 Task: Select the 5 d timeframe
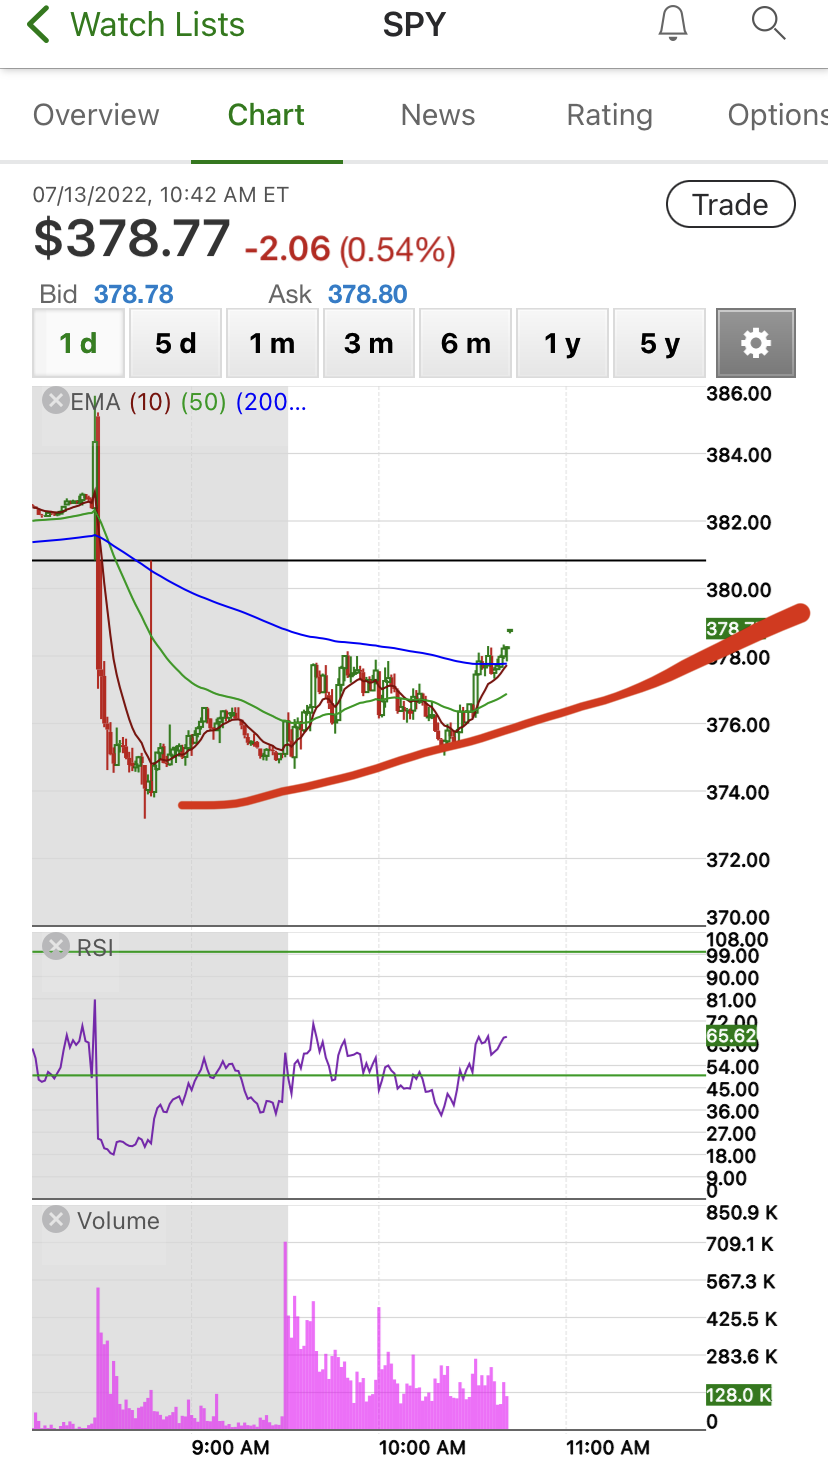coord(175,343)
